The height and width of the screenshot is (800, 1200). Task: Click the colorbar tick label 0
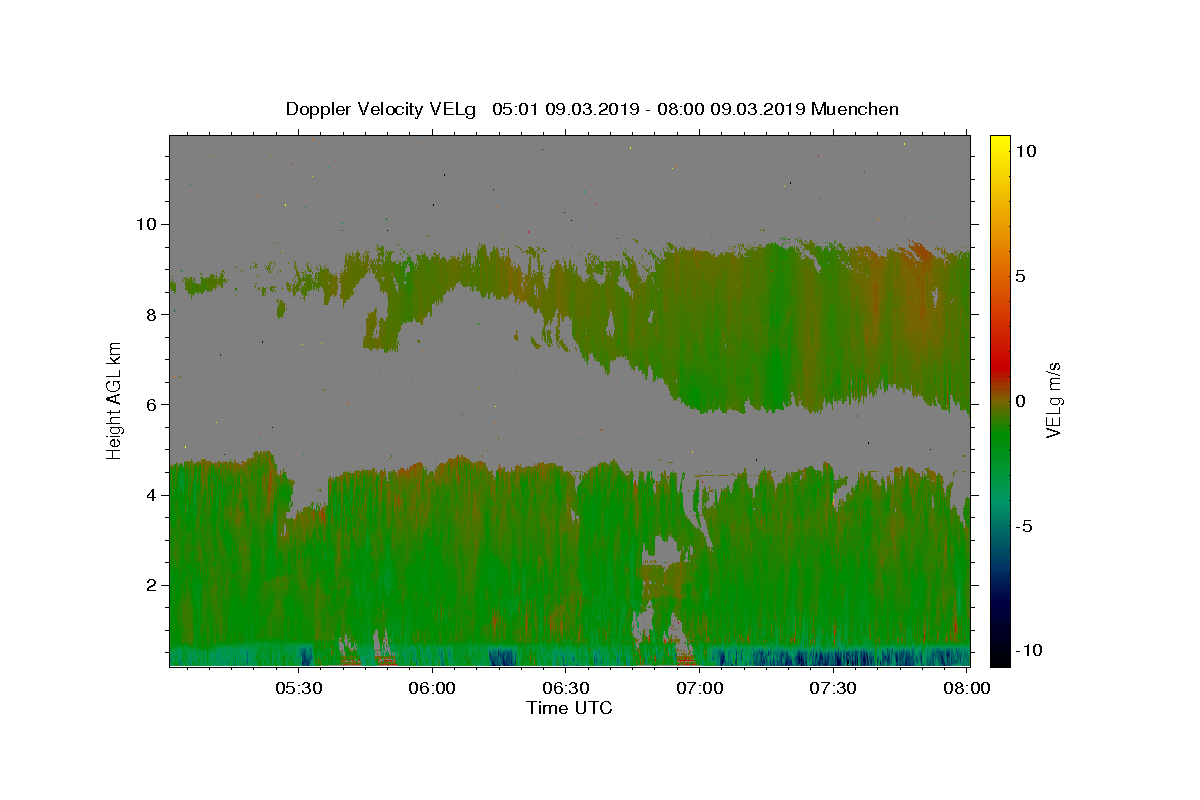pos(1021,401)
